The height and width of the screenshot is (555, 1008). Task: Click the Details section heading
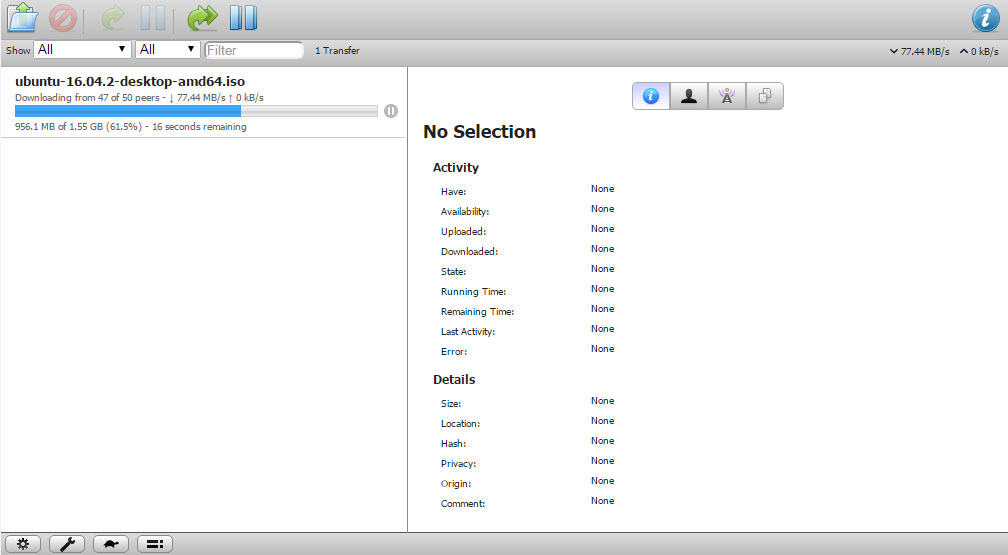454,379
